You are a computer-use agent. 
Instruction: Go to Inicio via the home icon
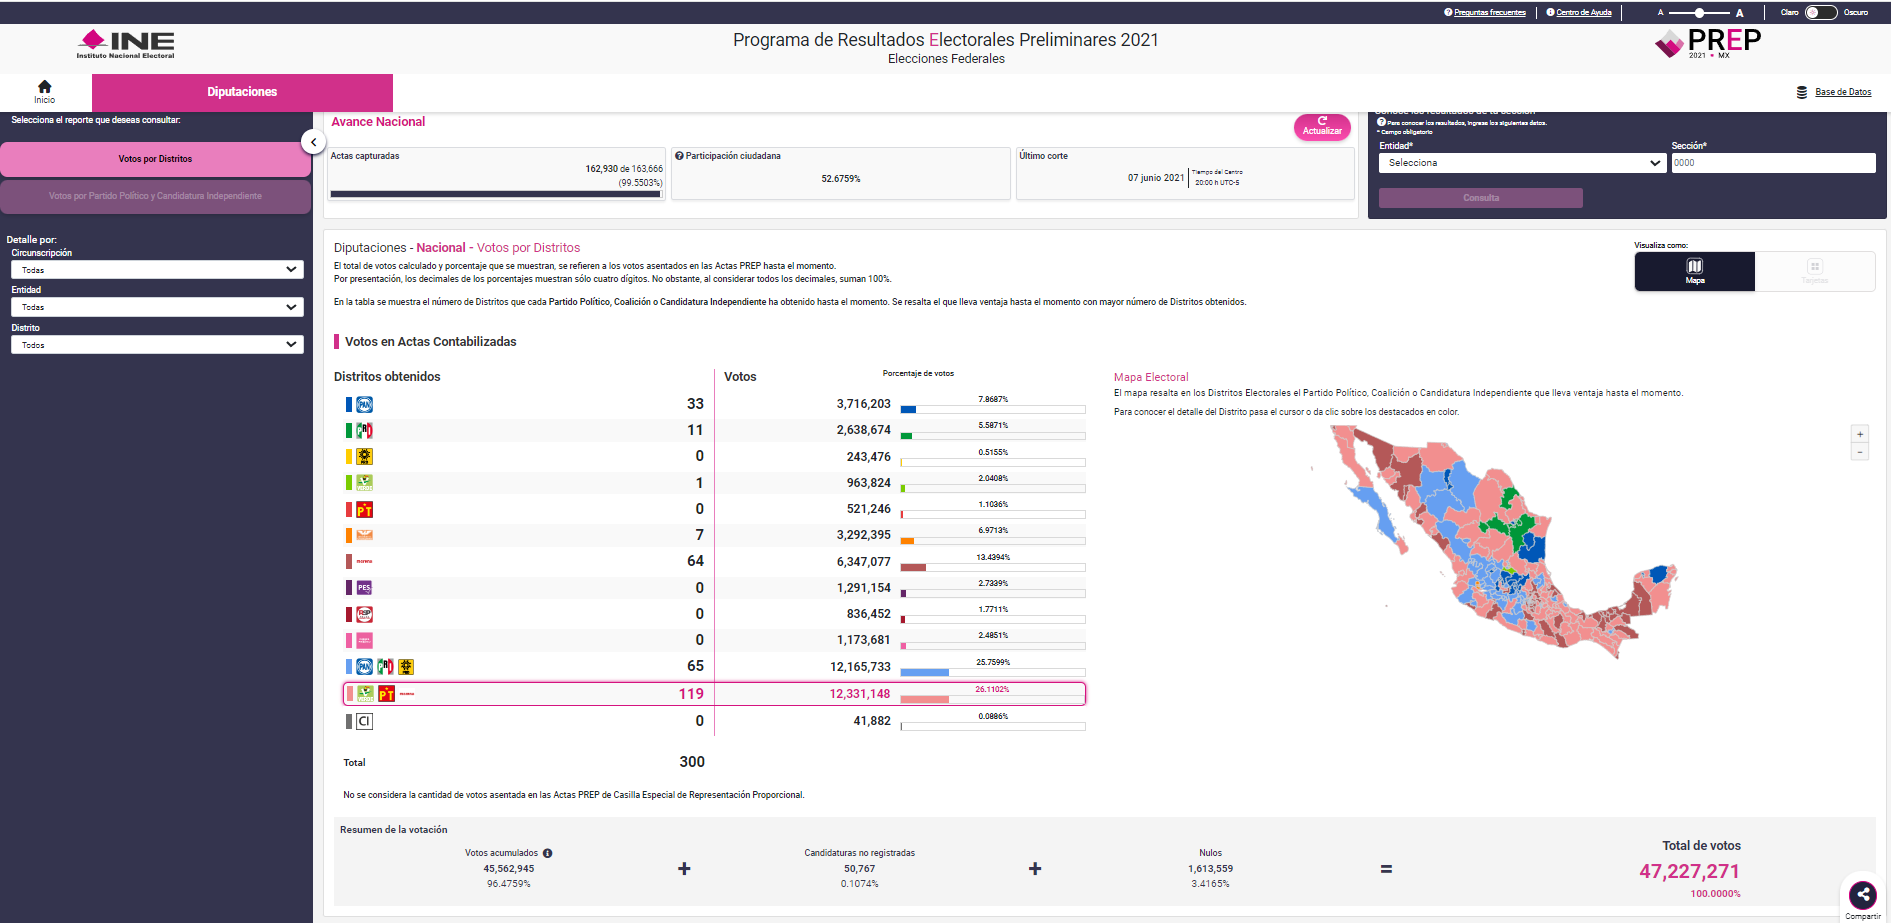[x=44, y=87]
